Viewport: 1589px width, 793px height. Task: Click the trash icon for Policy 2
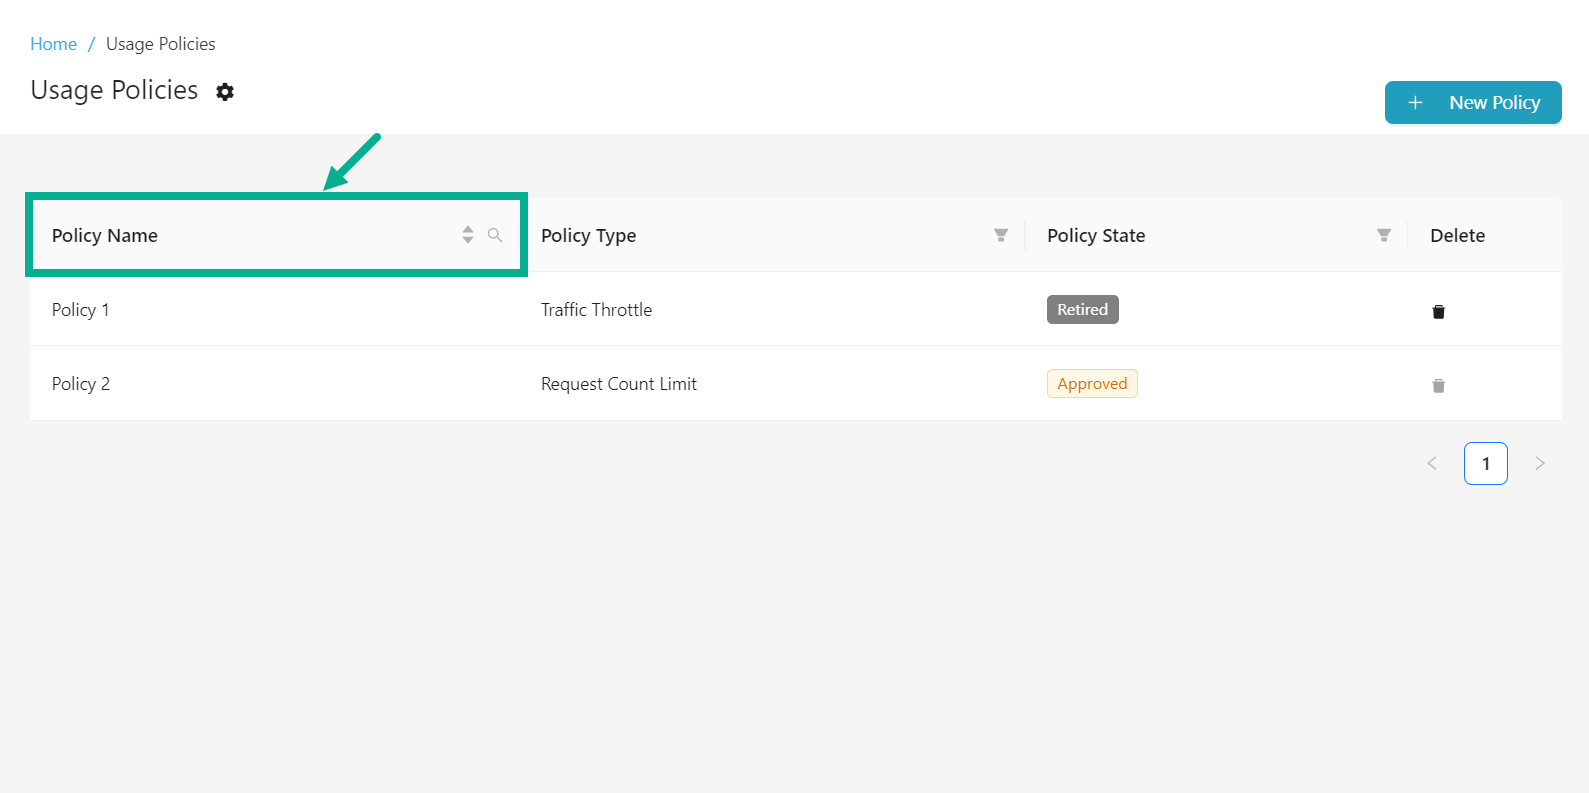[1438, 385]
